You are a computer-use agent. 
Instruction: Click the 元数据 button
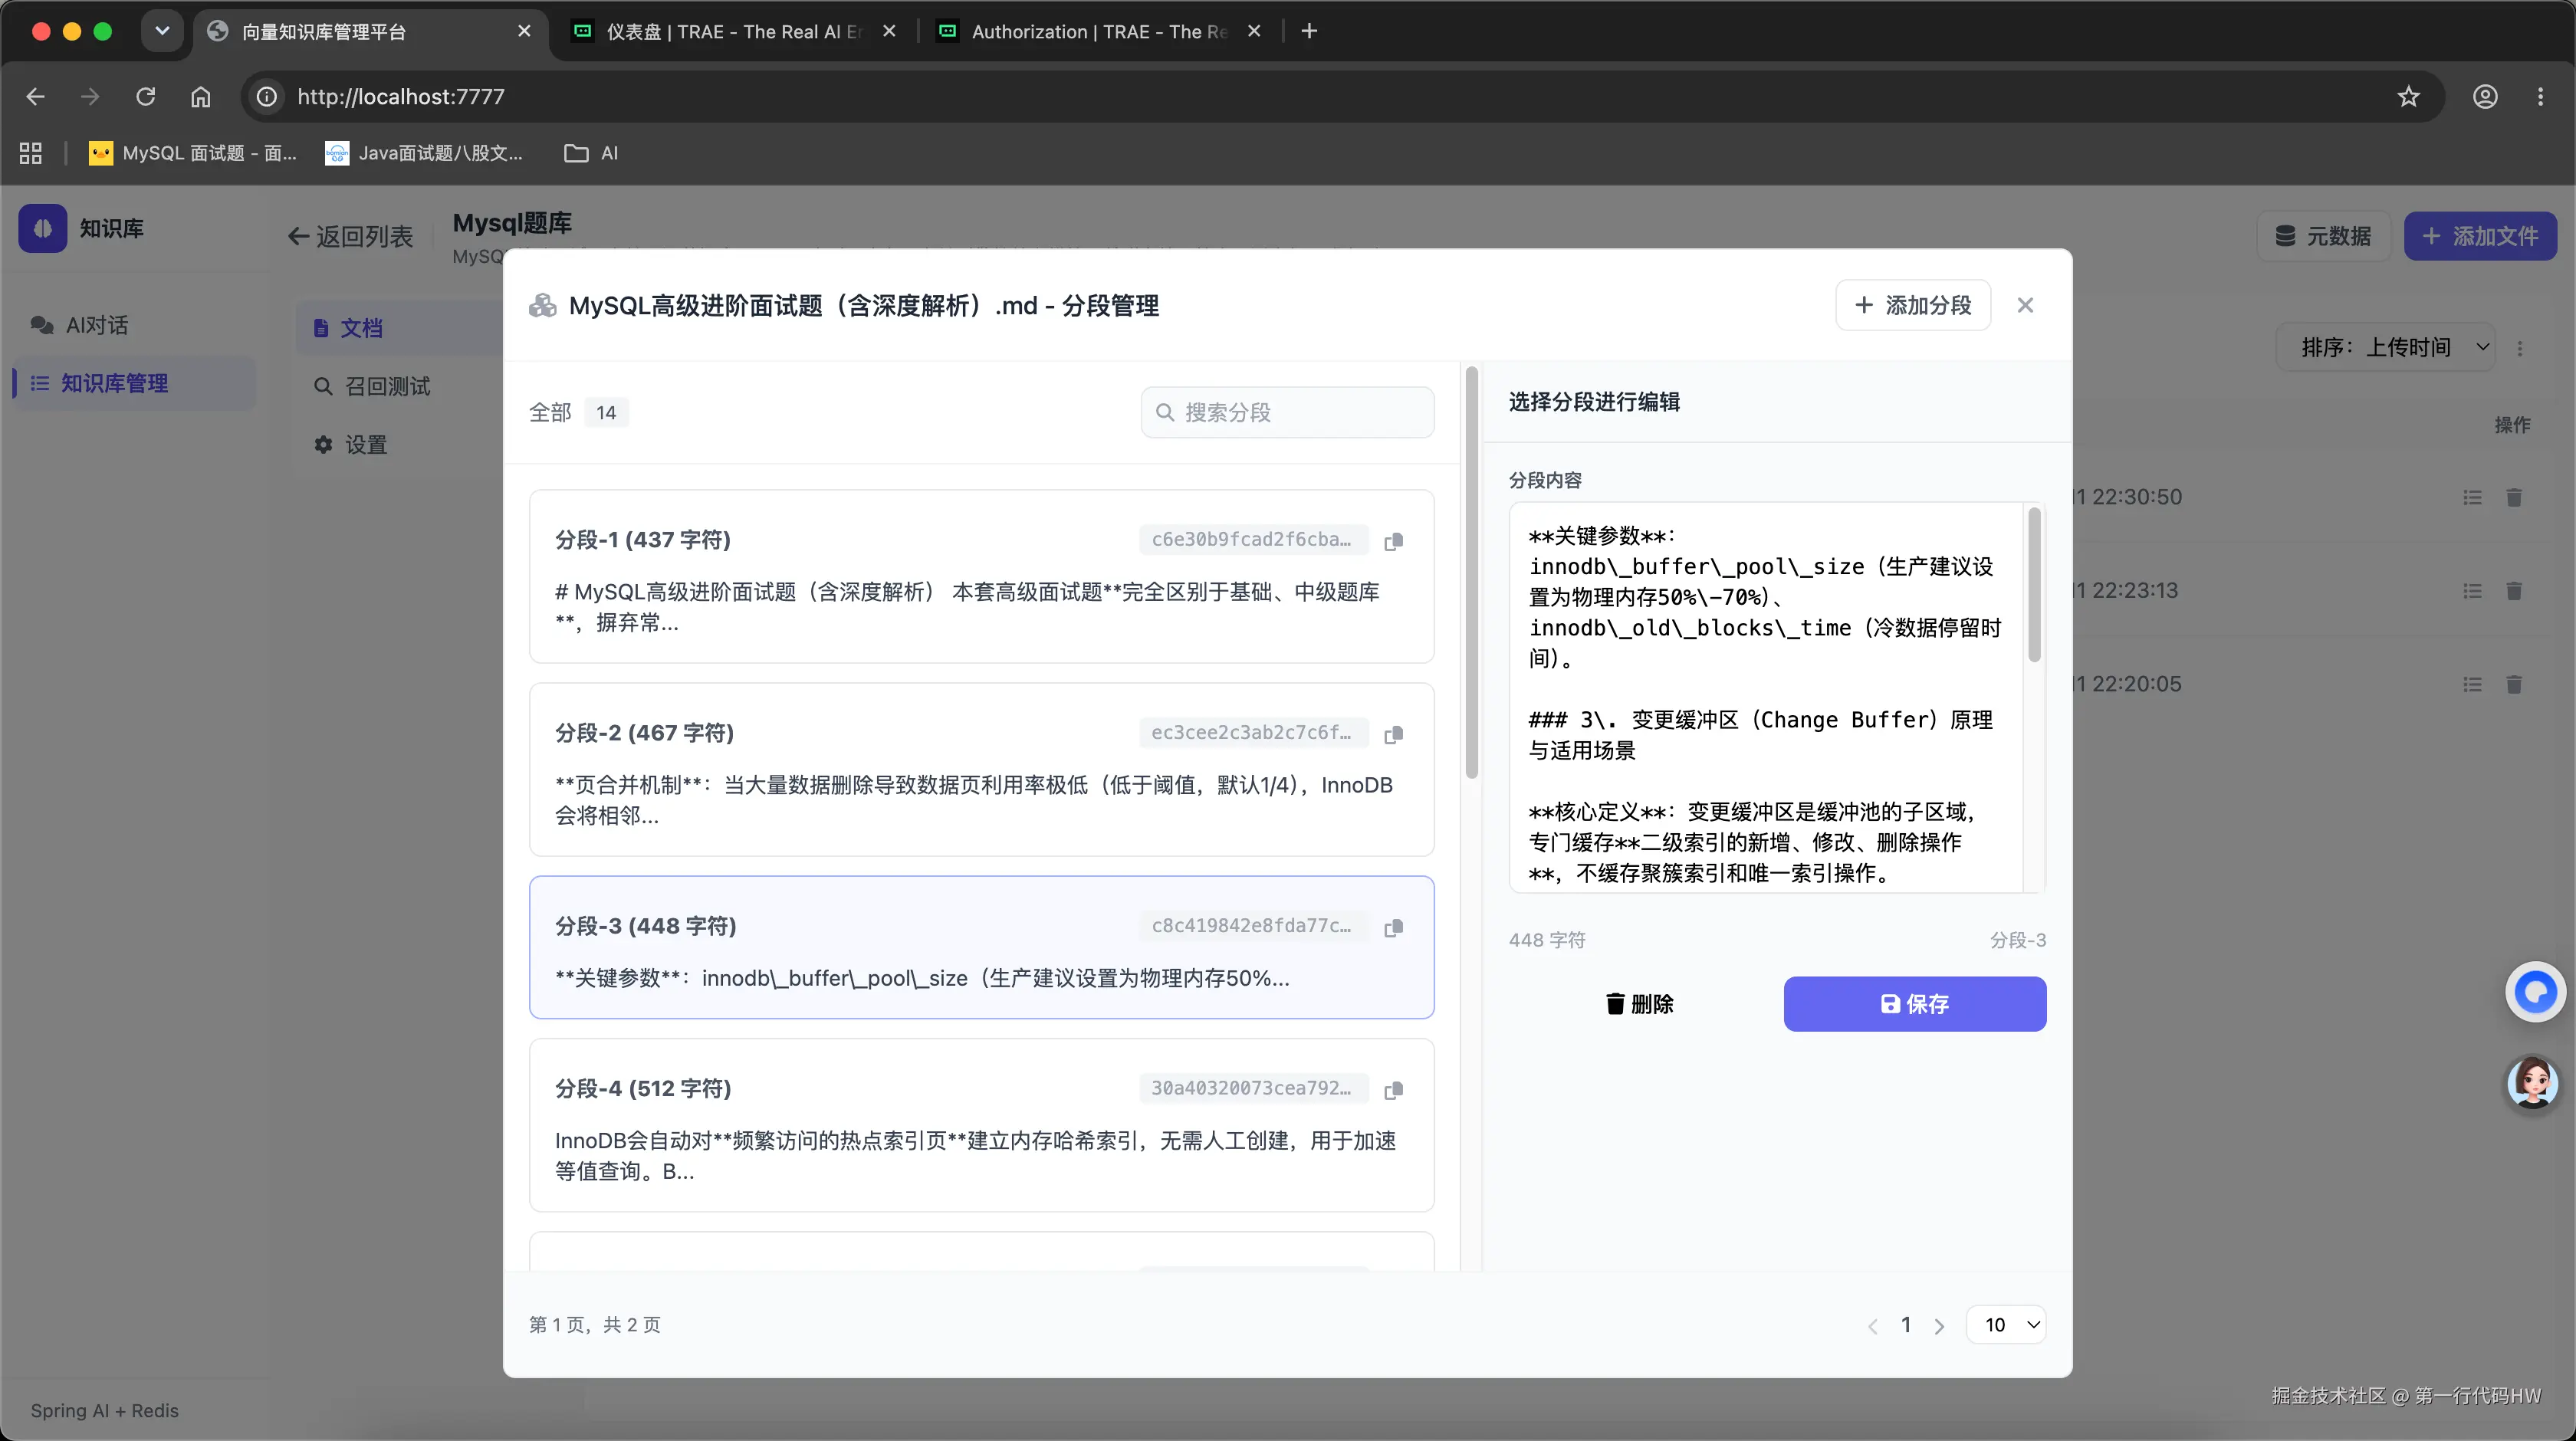(2323, 236)
